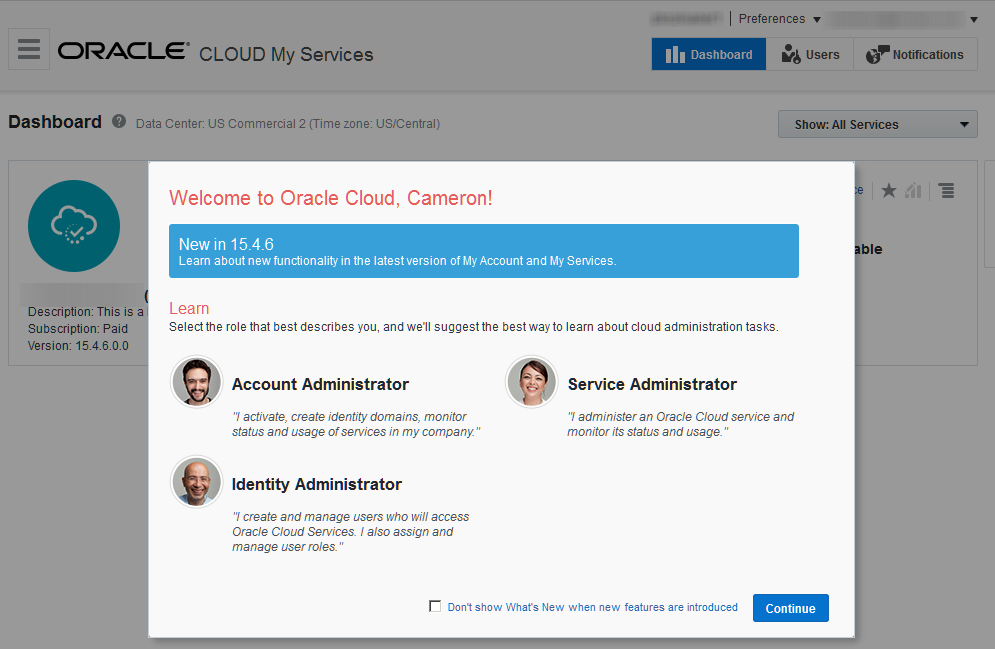Viewport: 995px width, 649px height.
Task: Click the cloud service icon on card
Action: (74, 226)
